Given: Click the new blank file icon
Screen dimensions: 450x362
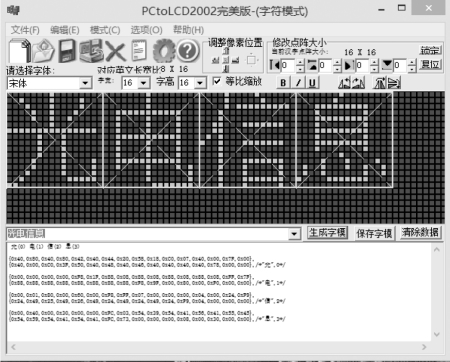Looking at the screenshot, I should click(x=19, y=51).
